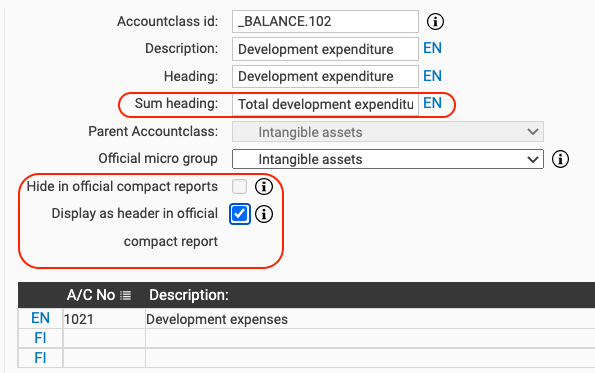Open the Parent Accountclass dropdown
The height and width of the screenshot is (373, 595).
(x=388, y=132)
